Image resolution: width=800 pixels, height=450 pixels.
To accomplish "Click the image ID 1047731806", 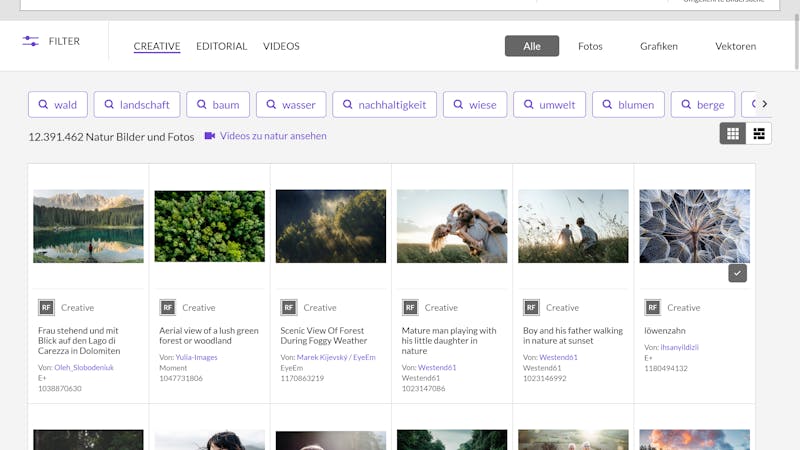I will tap(181, 378).
